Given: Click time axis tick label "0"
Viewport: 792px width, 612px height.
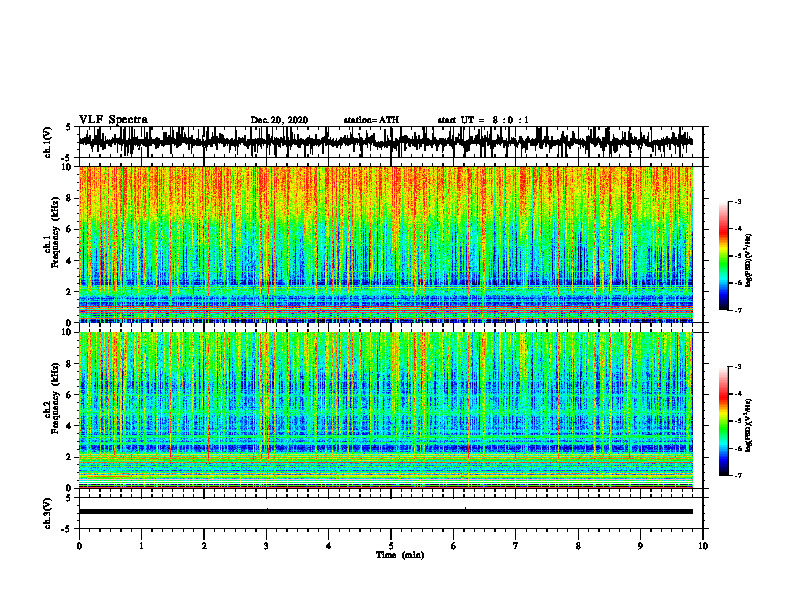Looking at the screenshot, I should pyautogui.click(x=79, y=546).
